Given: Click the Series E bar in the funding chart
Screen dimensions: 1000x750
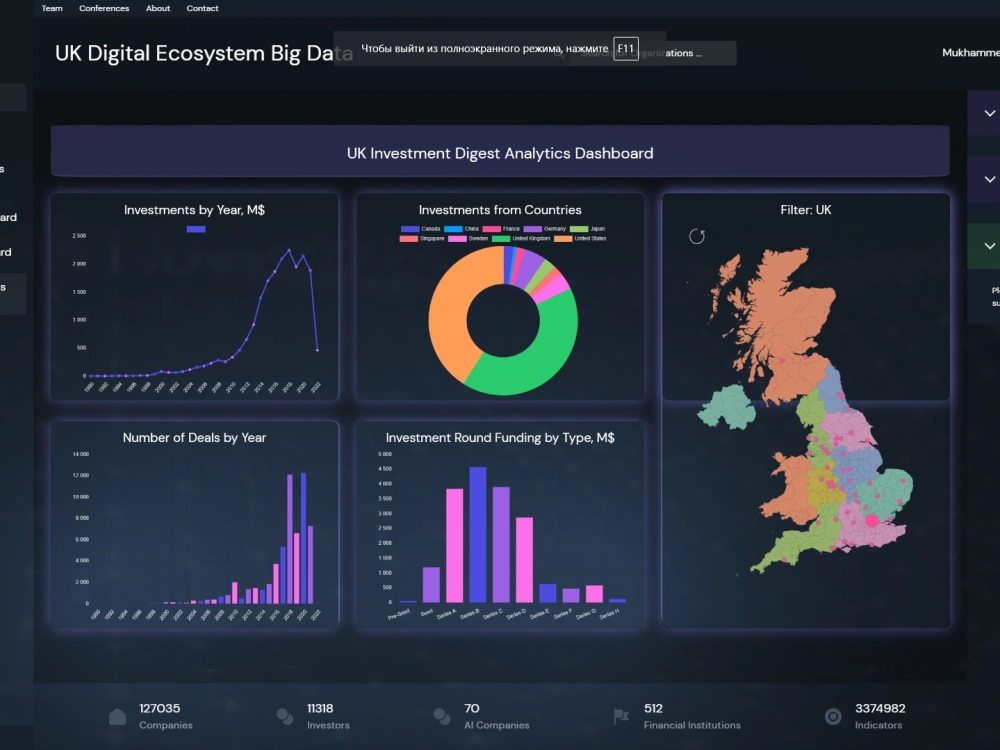Looking at the screenshot, I should (548, 593).
